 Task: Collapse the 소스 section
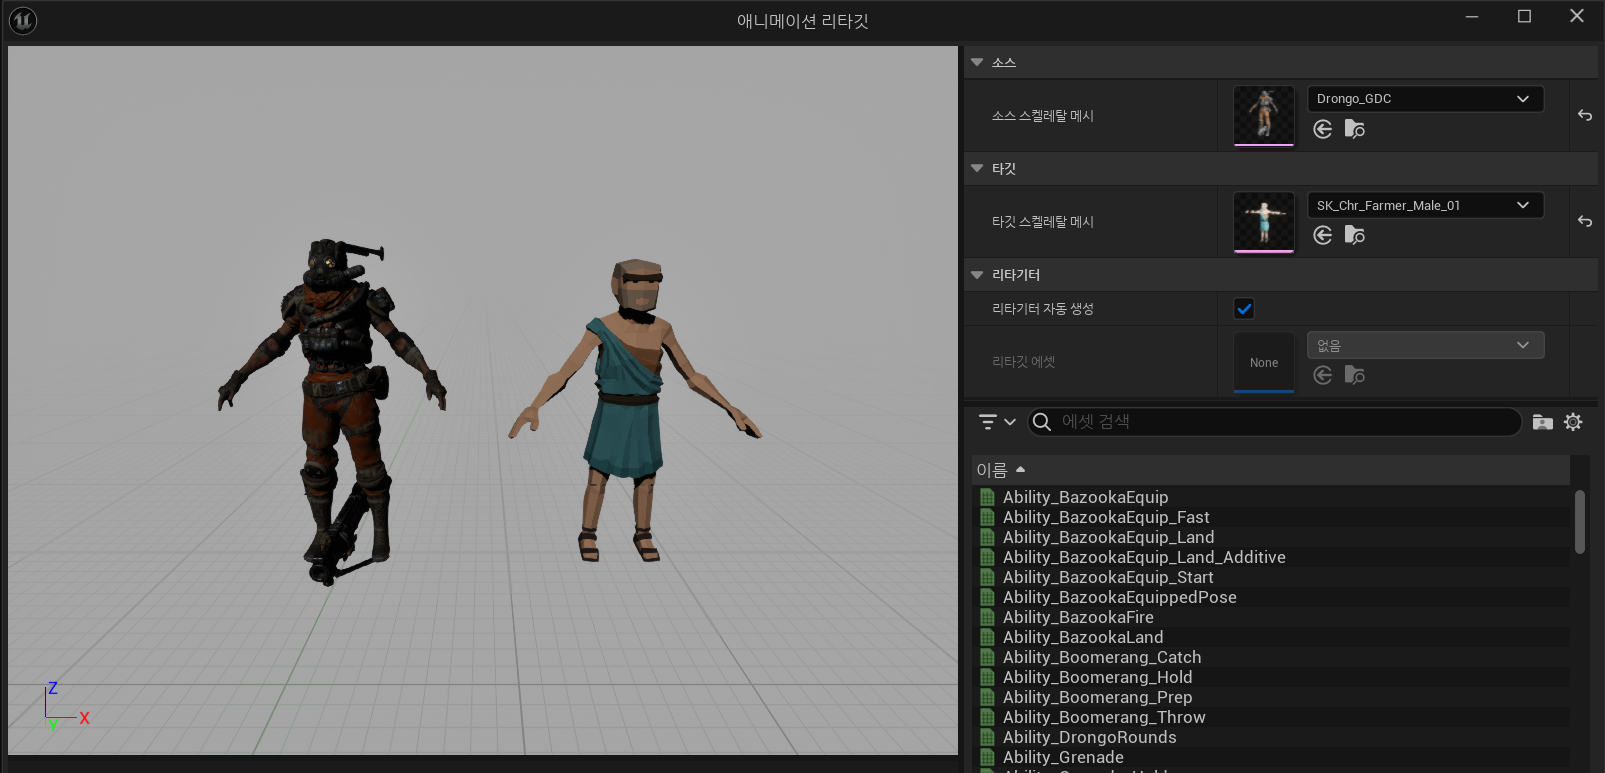tap(977, 62)
